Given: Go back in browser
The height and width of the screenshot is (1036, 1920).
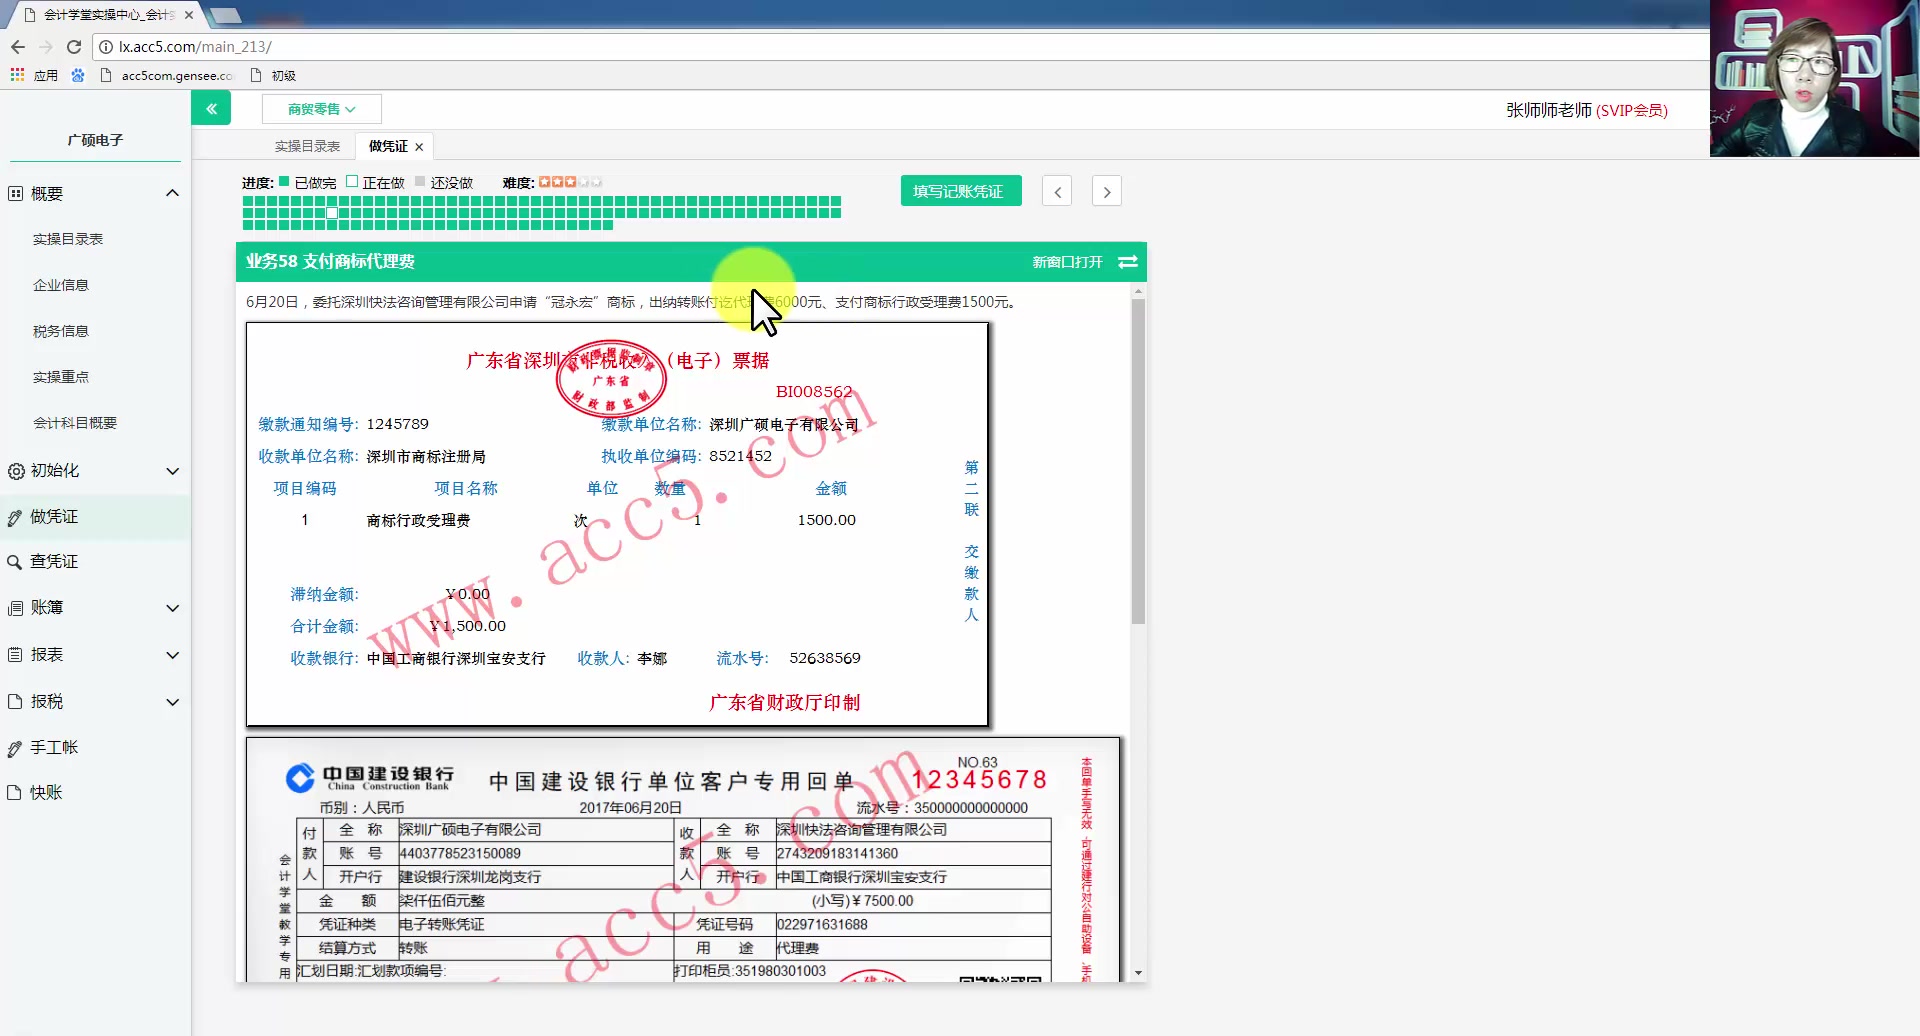Looking at the screenshot, I should click(x=18, y=47).
